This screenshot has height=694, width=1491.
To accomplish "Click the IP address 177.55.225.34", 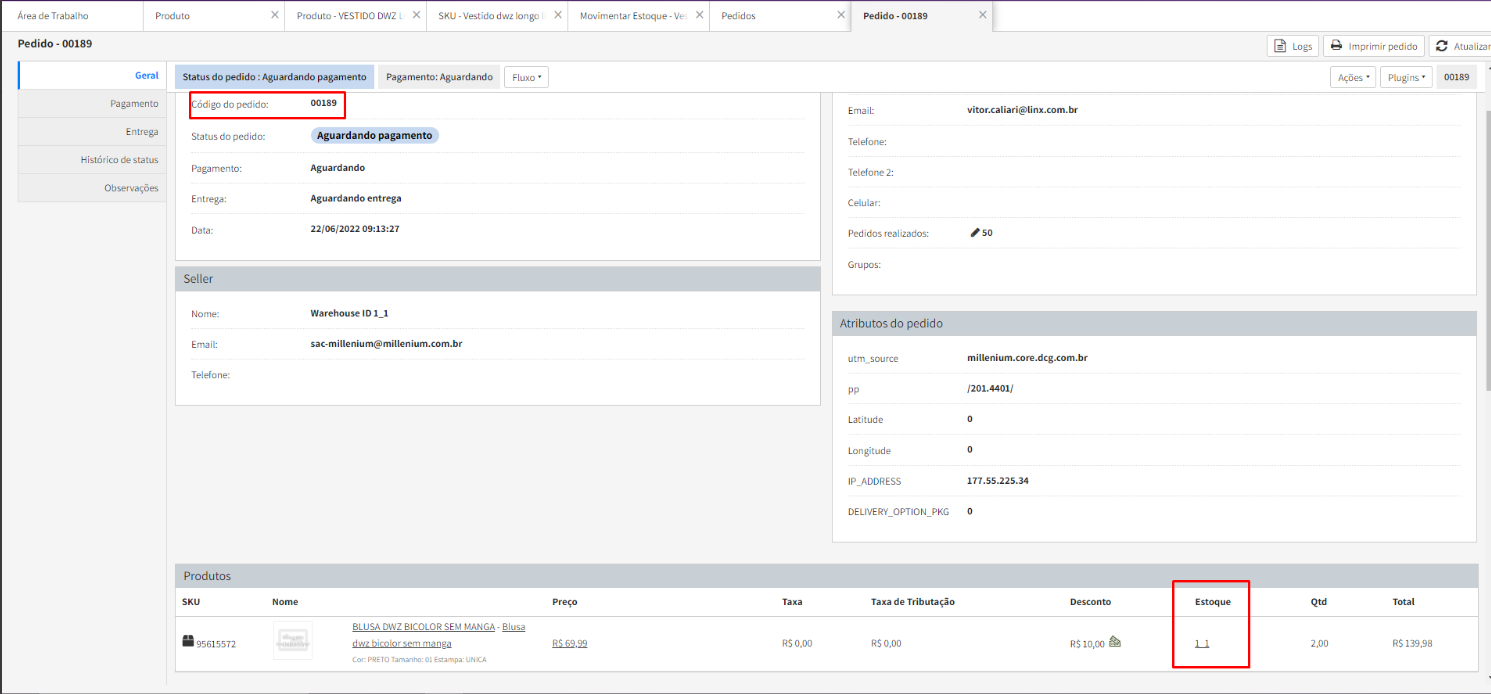I will coord(998,480).
